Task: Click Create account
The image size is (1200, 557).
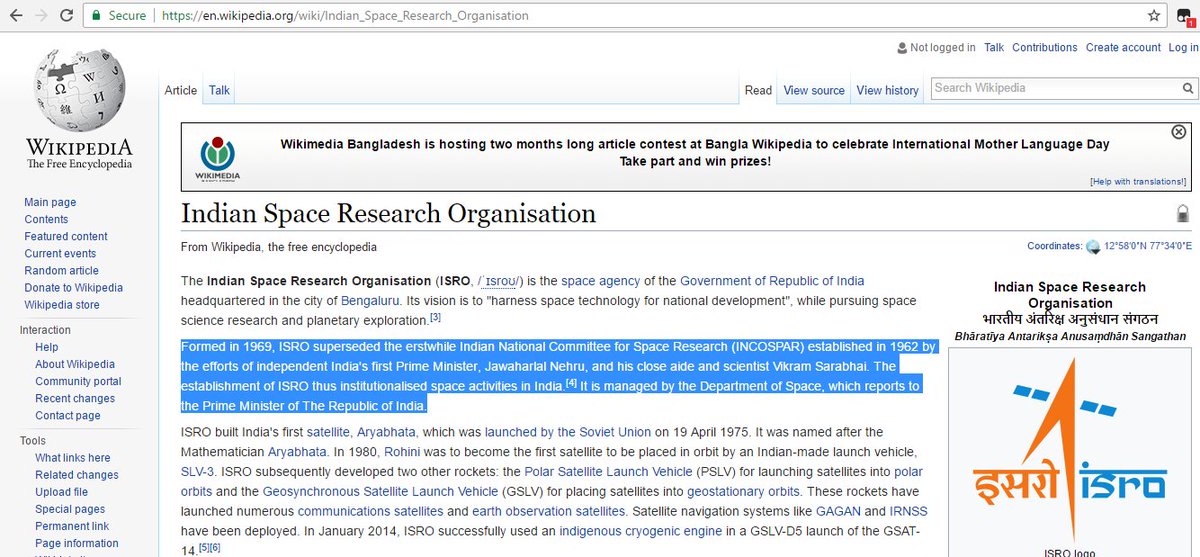Action: (1123, 47)
